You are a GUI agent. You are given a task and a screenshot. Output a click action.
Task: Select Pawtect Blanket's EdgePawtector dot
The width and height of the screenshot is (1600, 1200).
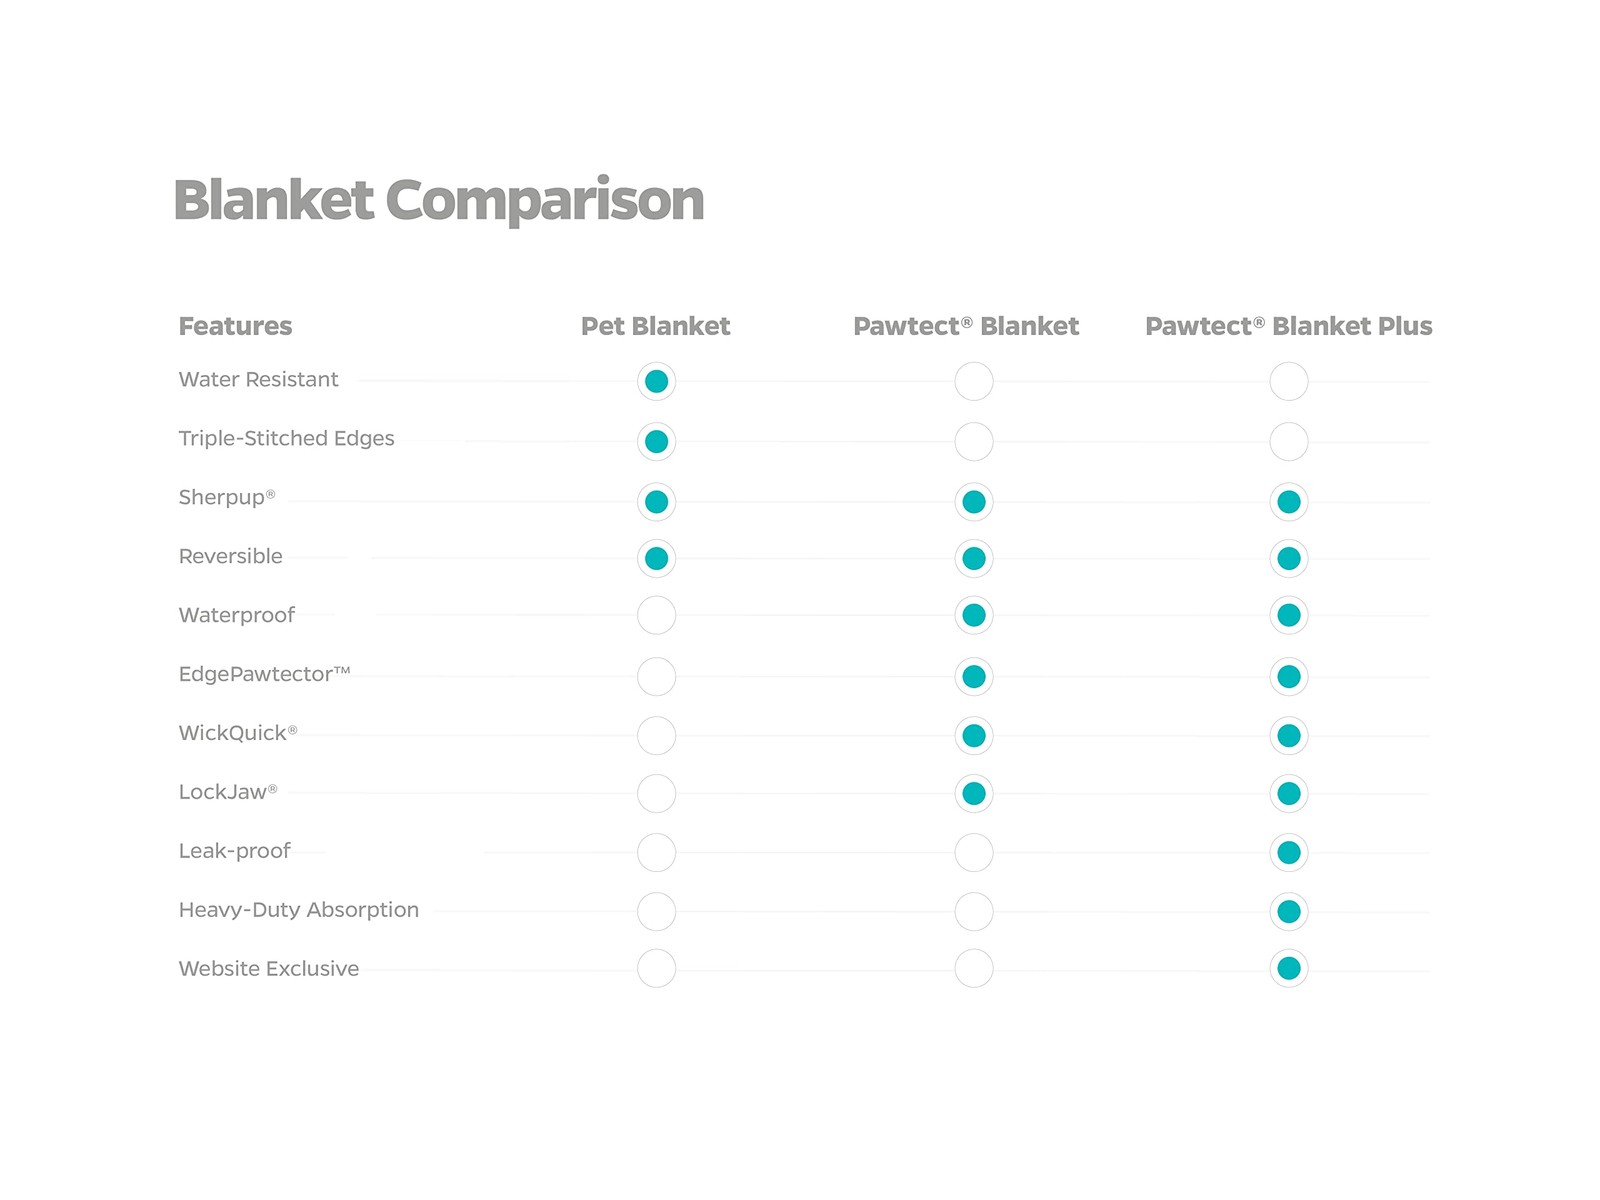pyautogui.click(x=973, y=676)
